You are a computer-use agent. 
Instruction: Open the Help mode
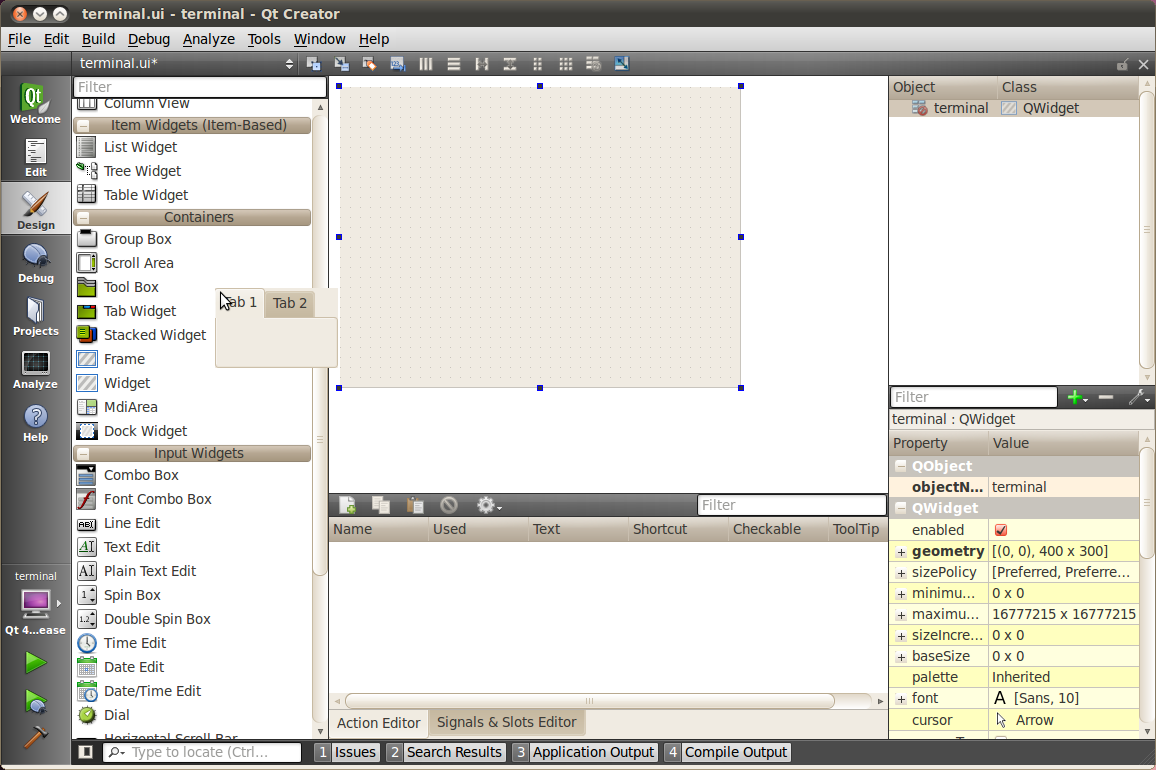tap(35, 422)
